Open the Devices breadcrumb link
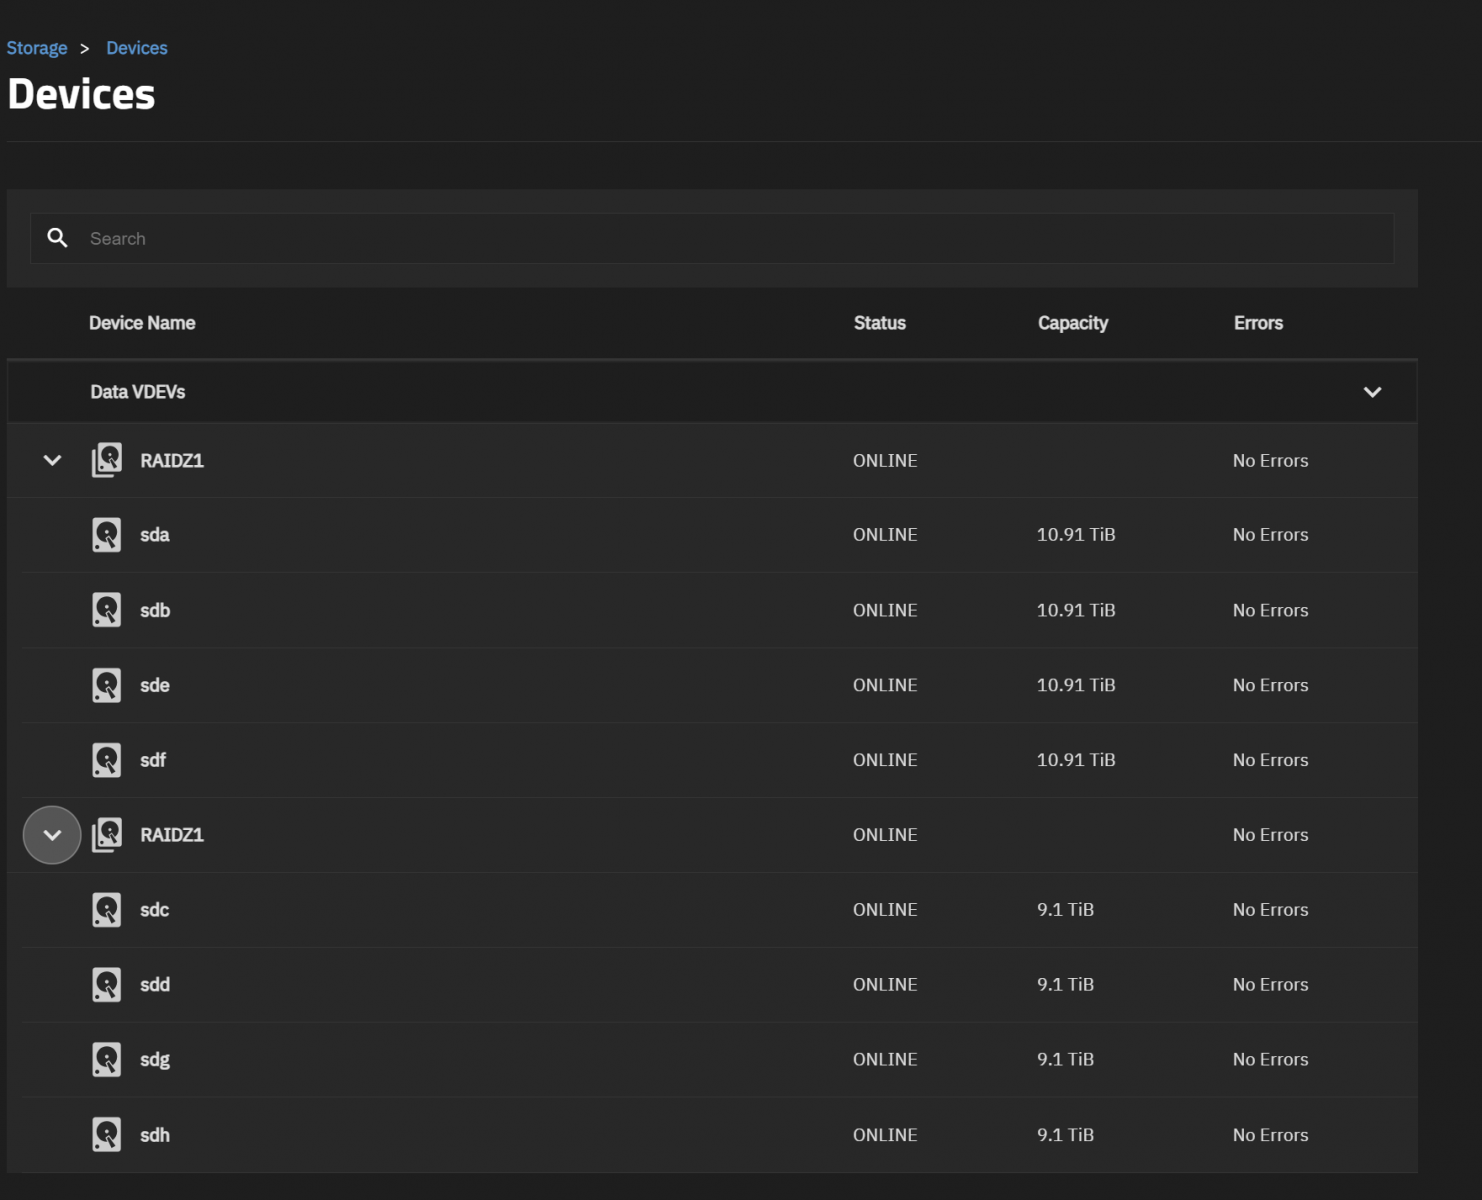This screenshot has height=1200, width=1482. [137, 48]
